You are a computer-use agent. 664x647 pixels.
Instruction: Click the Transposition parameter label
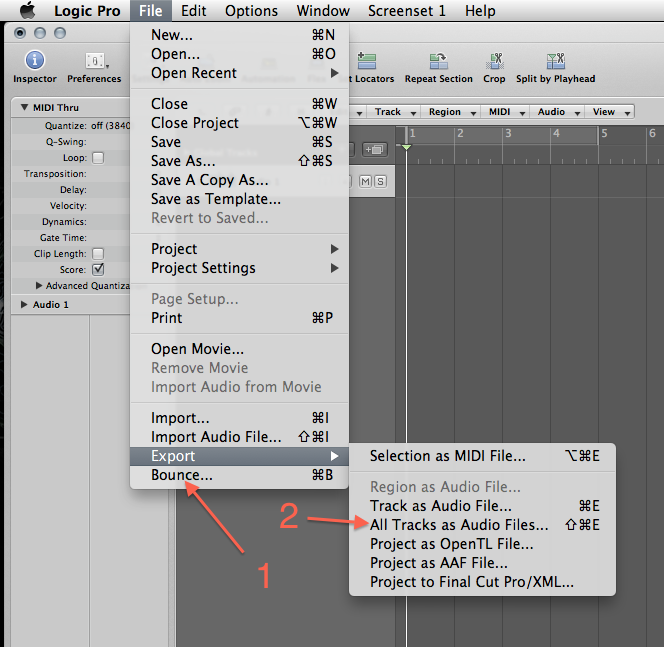[55, 174]
